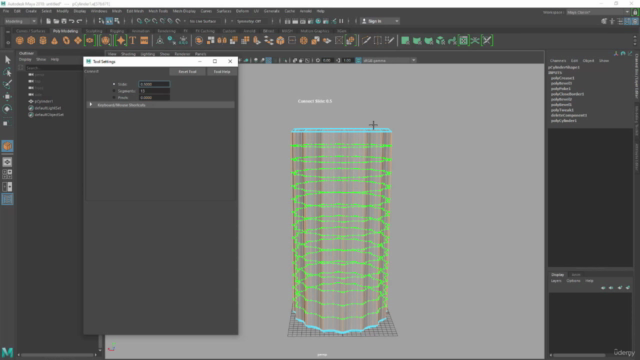The image size is (640, 360).
Task: Click the Segments value input field
Action: [x=154, y=91]
